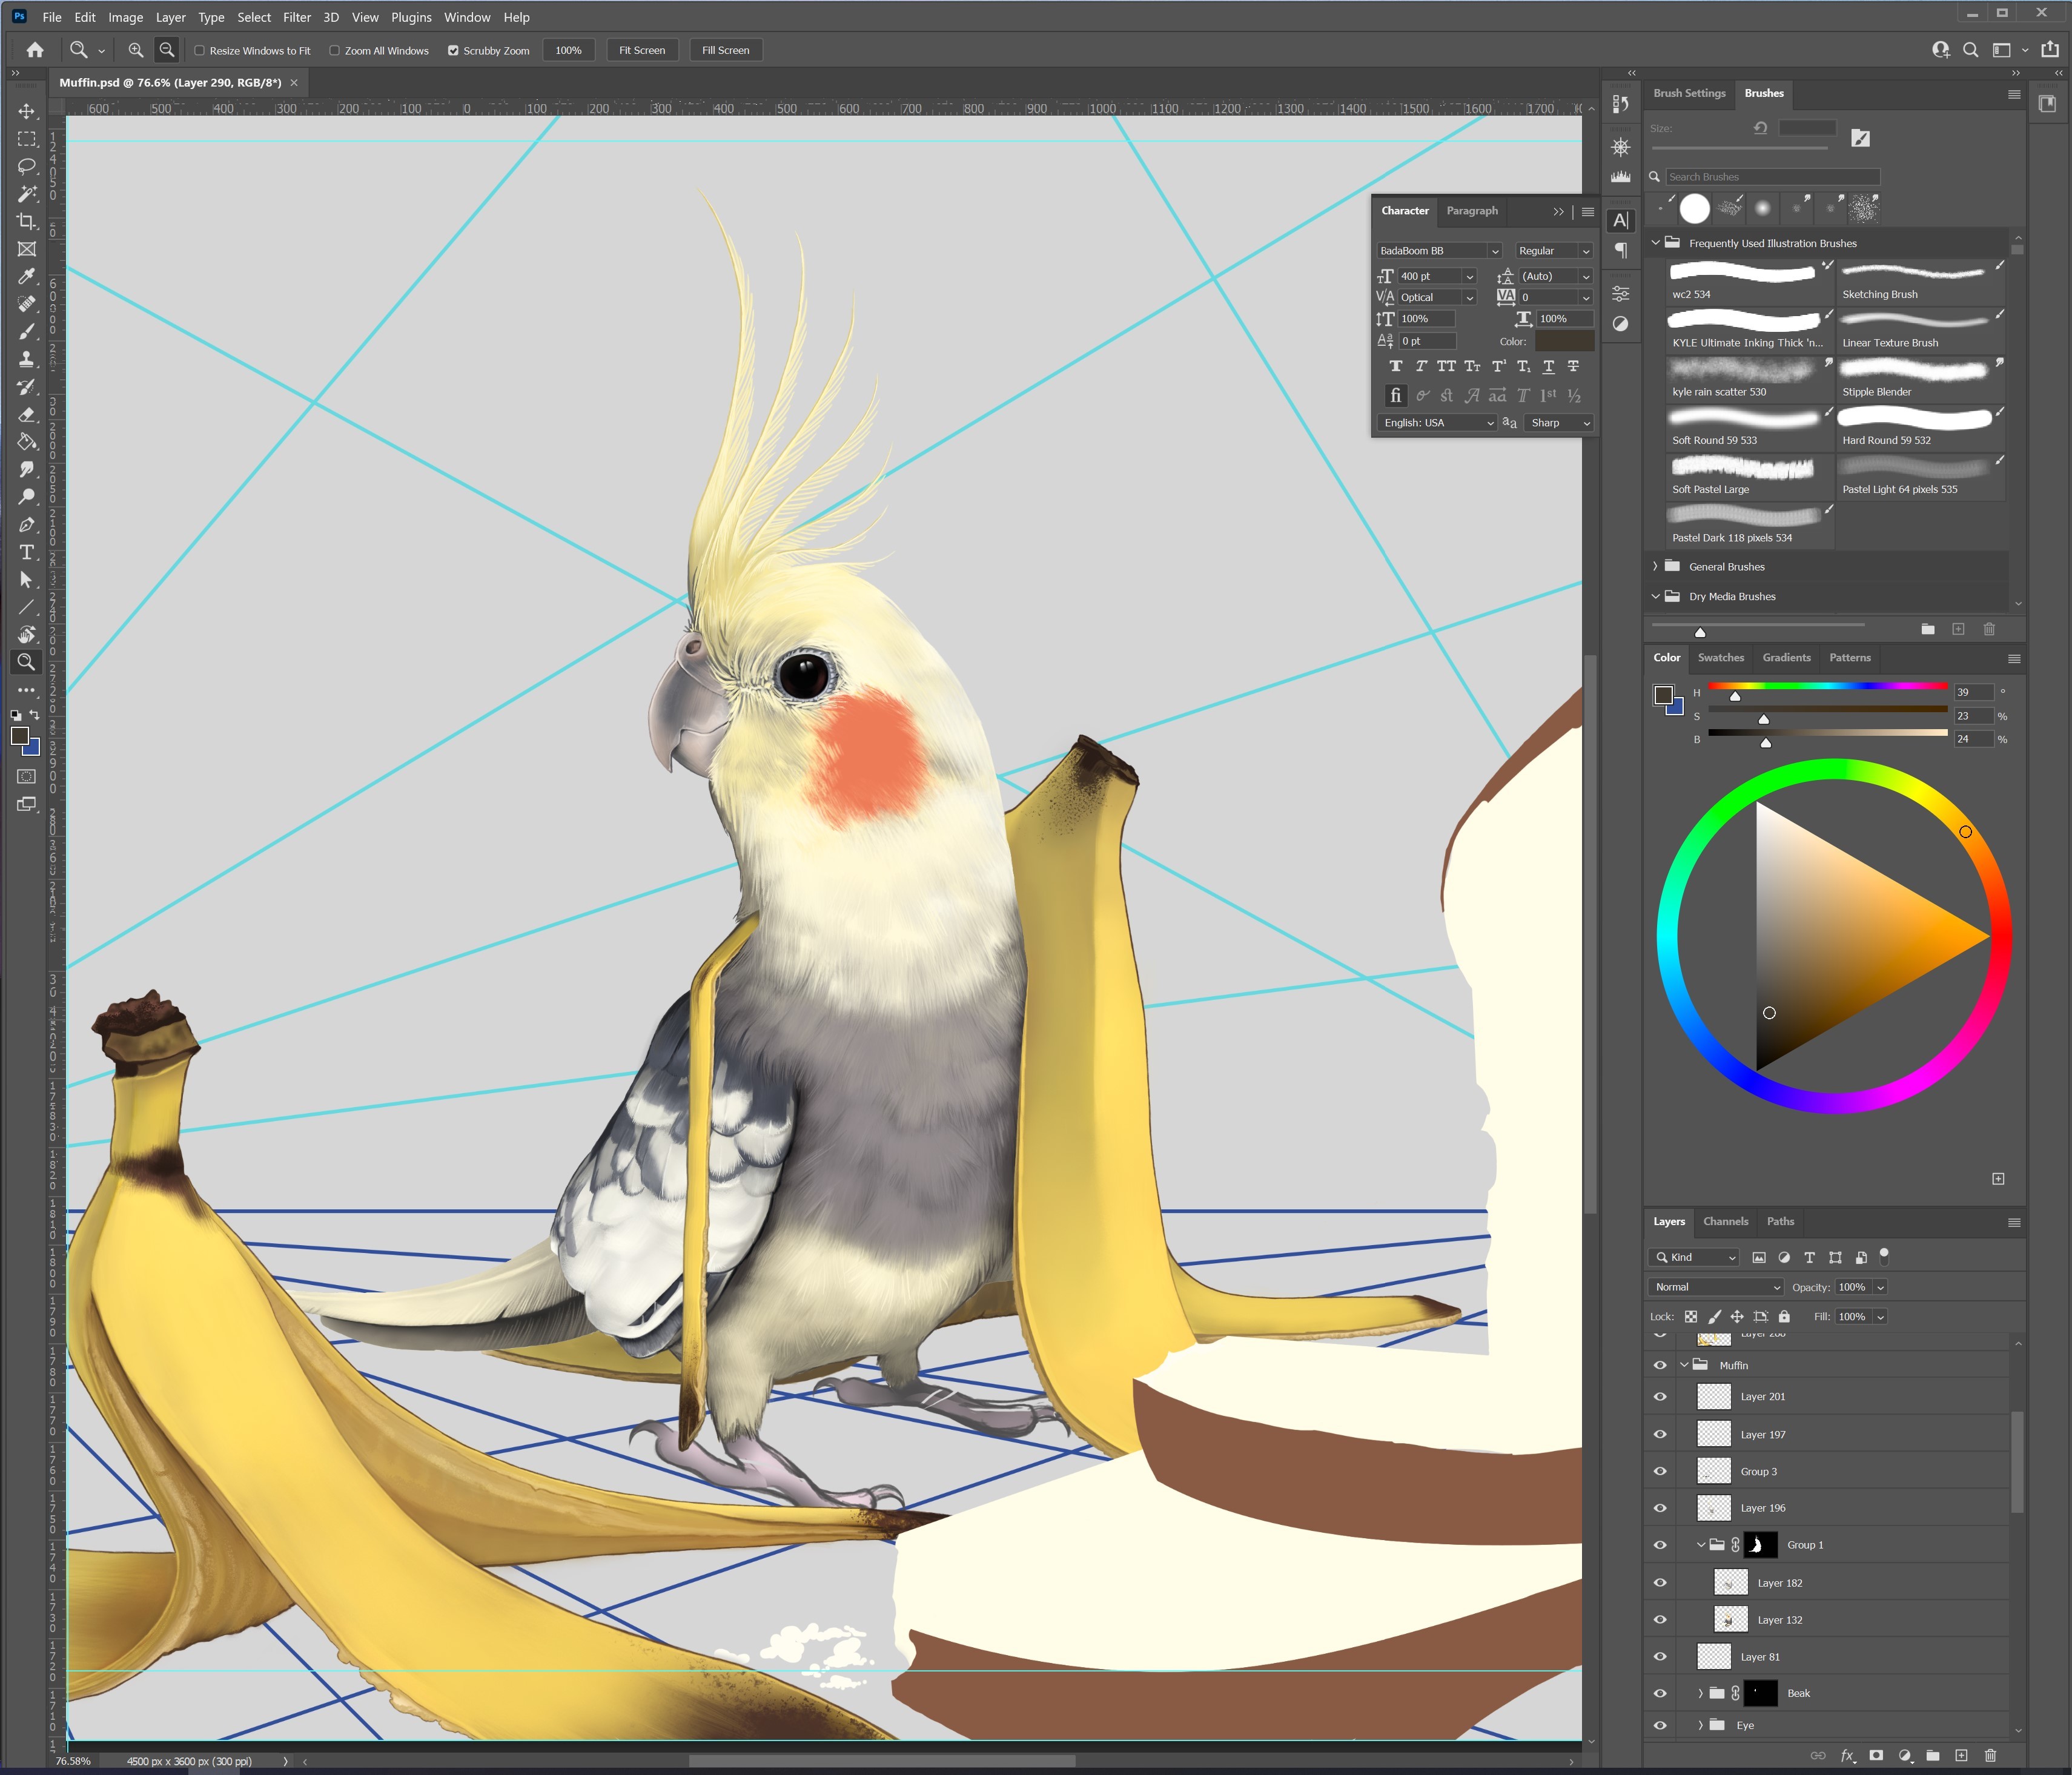Open the Plugins menu
2072x1775 pixels.
(411, 17)
